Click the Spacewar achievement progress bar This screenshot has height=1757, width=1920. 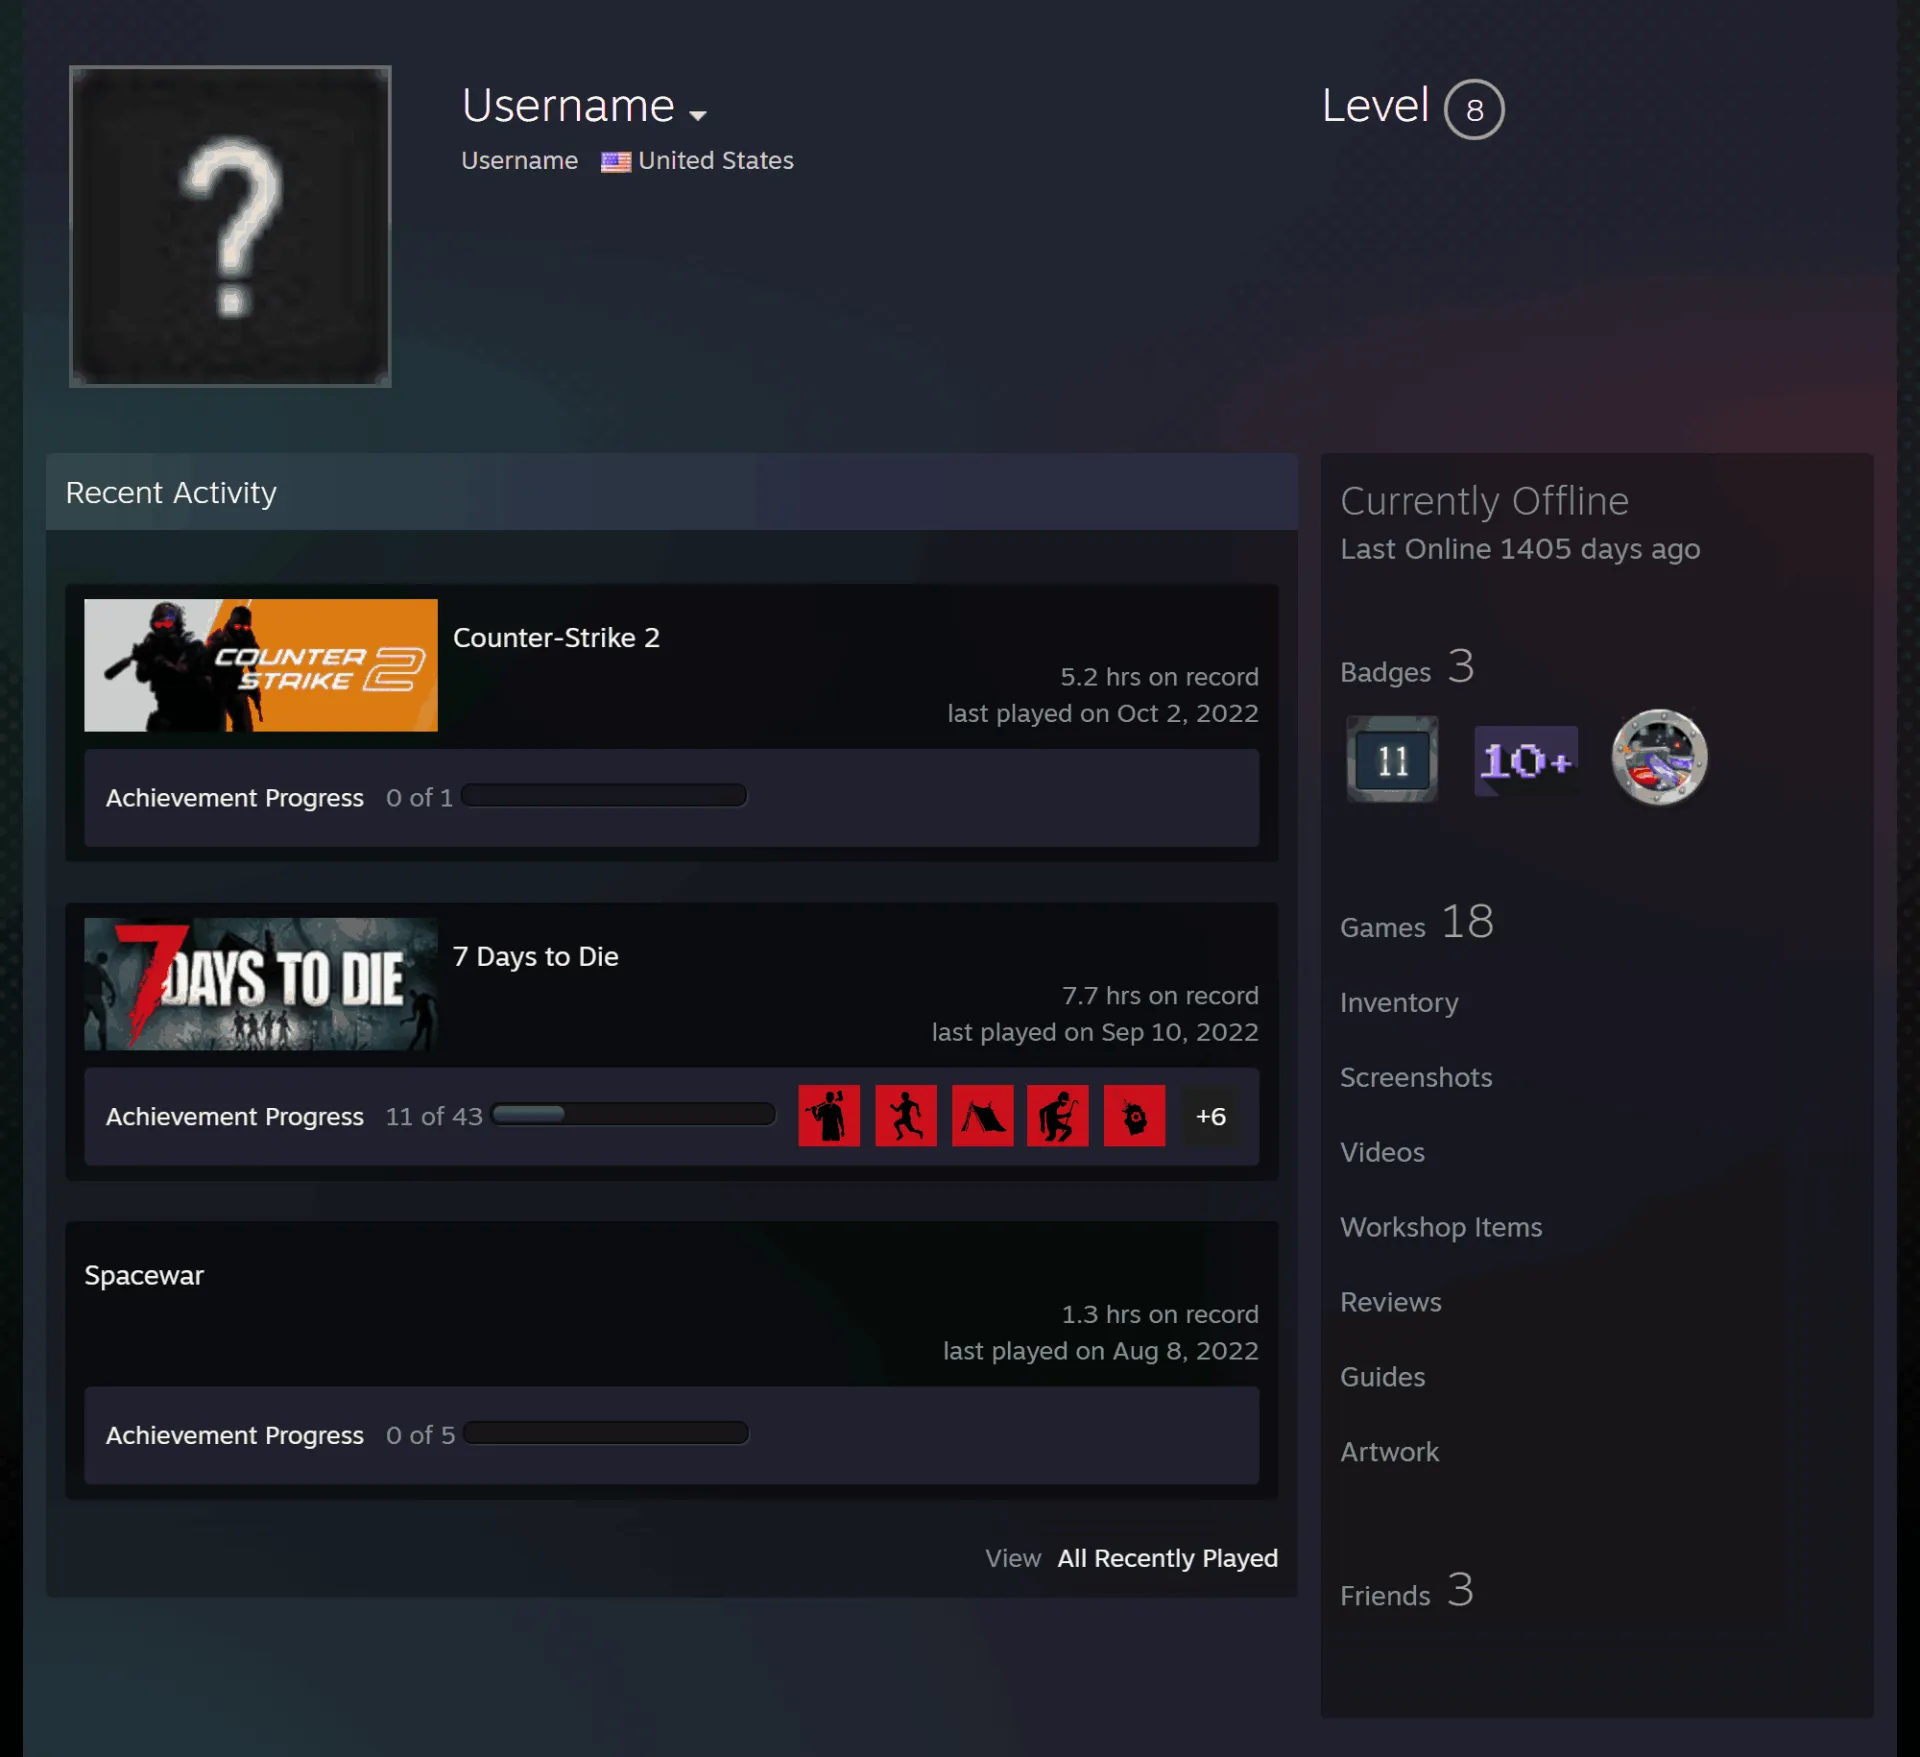pos(606,1433)
